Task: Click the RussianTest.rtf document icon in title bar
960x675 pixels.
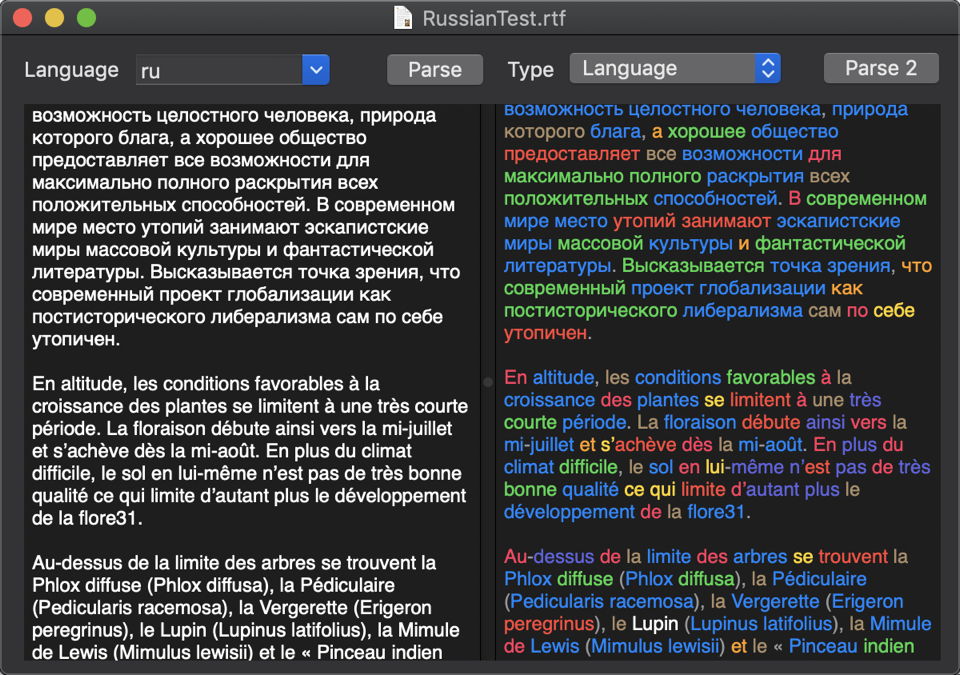Action: 403,17
